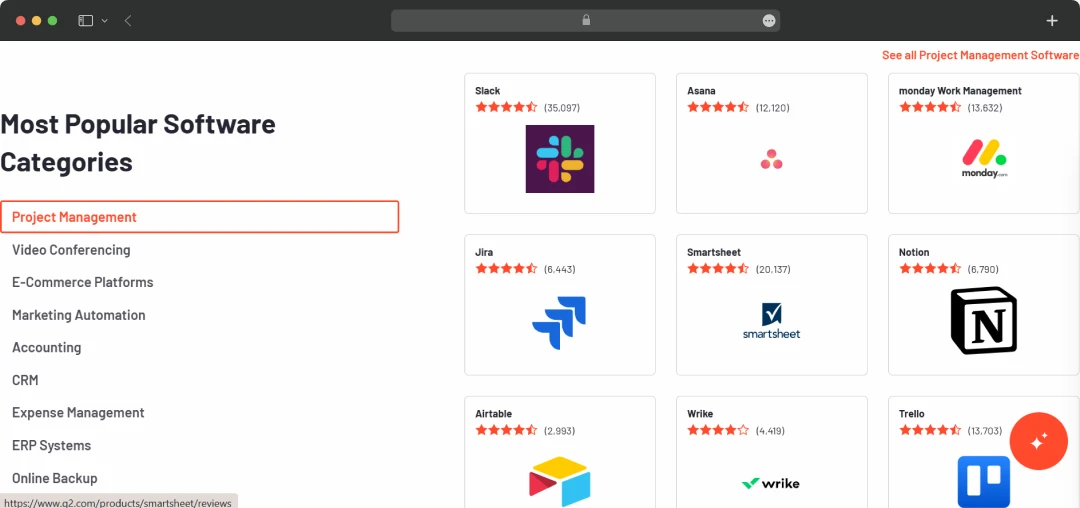Image resolution: width=1080 pixels, height=508 pixels.
Task: Select the Marketing Automation category
Action: coord(79,315)
